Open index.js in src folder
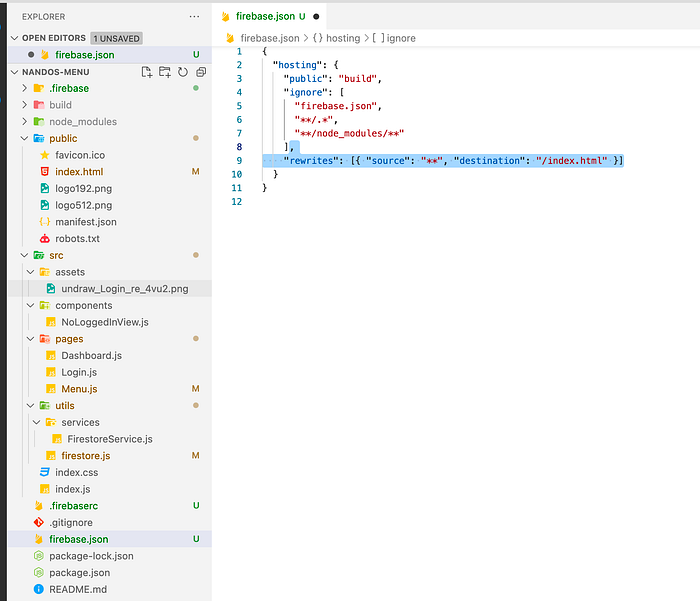 coord(110,489)
